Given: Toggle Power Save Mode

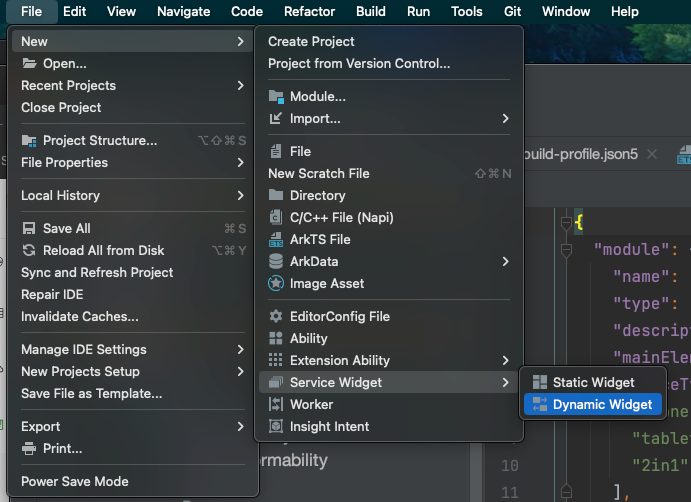Looking at the screenshot, I should [132, 481].
